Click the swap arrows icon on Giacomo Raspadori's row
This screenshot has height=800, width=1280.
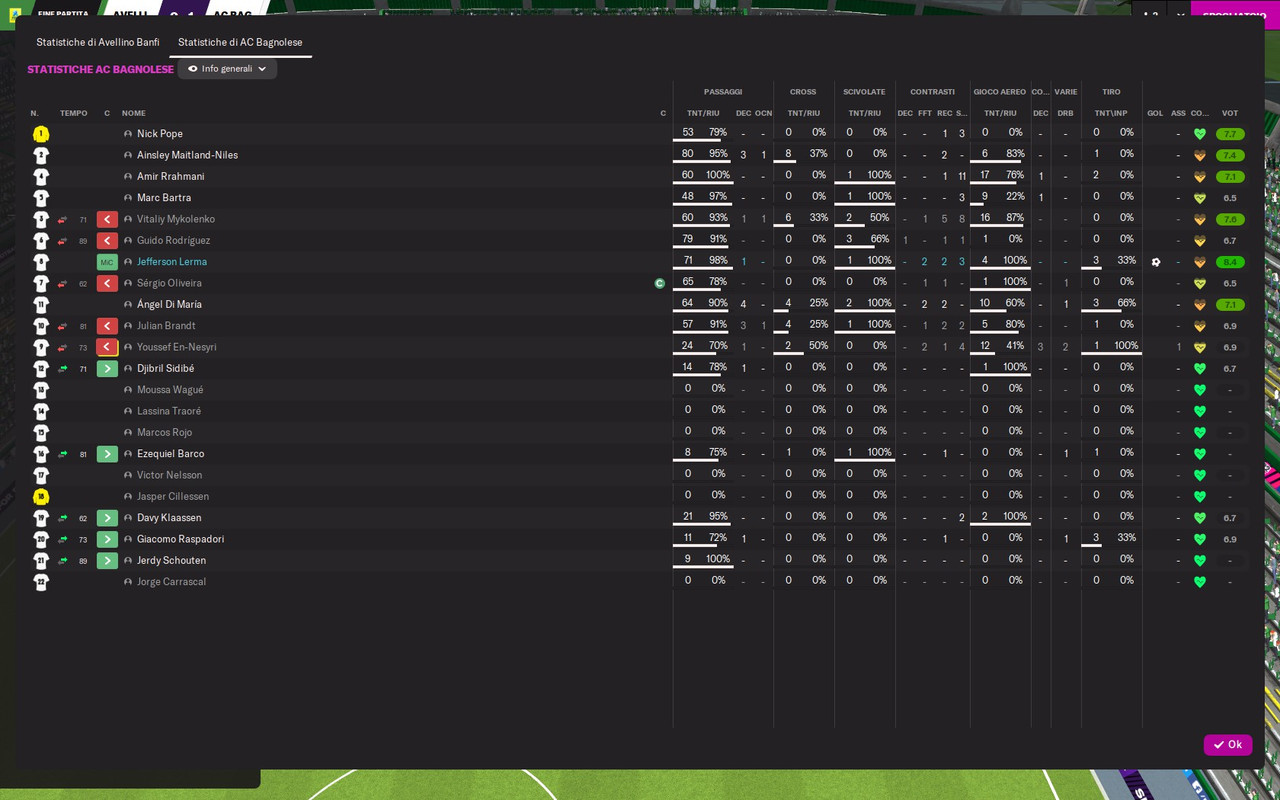coord(63,539)
